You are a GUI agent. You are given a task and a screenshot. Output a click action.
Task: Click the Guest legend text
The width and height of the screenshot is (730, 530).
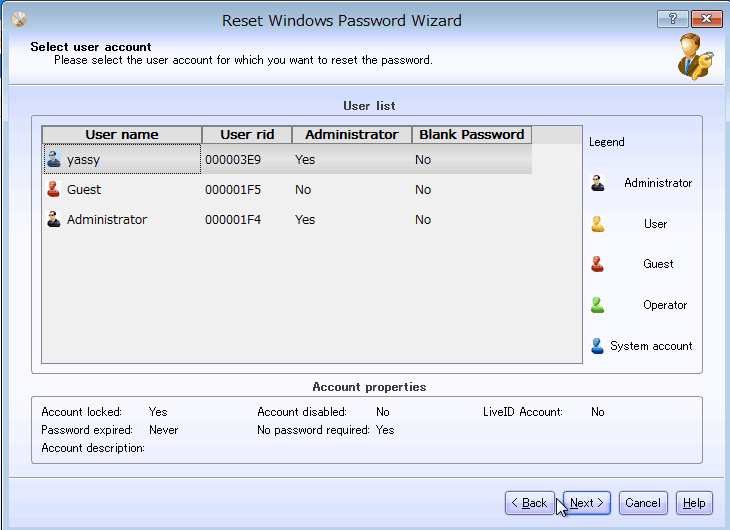tap(658, 264)
